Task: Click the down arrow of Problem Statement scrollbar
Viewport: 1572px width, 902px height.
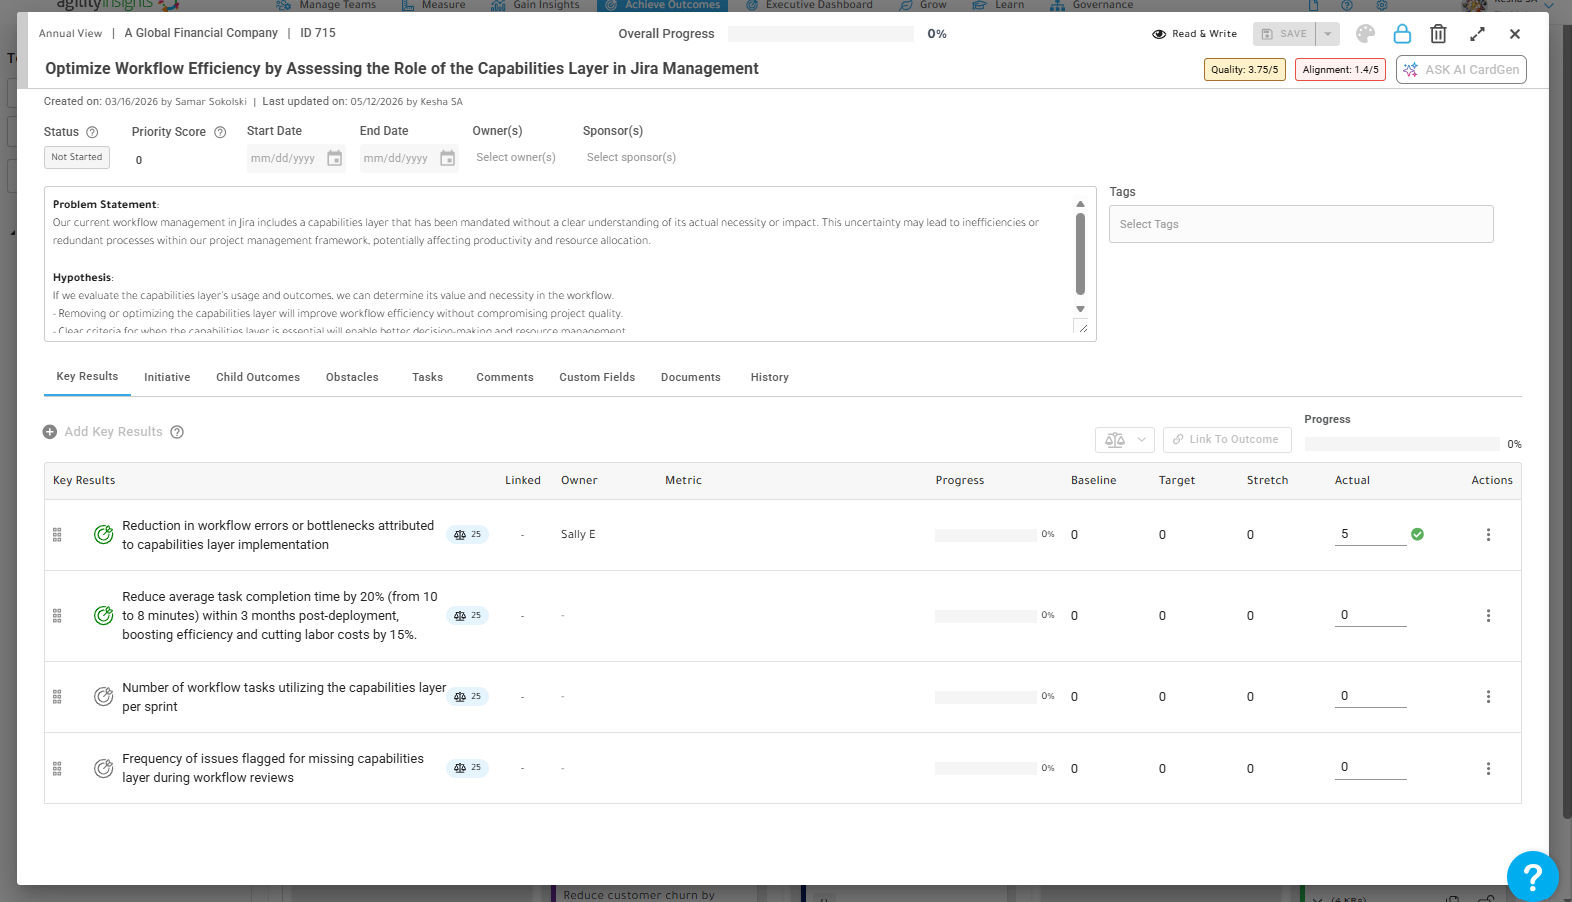Action: pos(1080,309)
